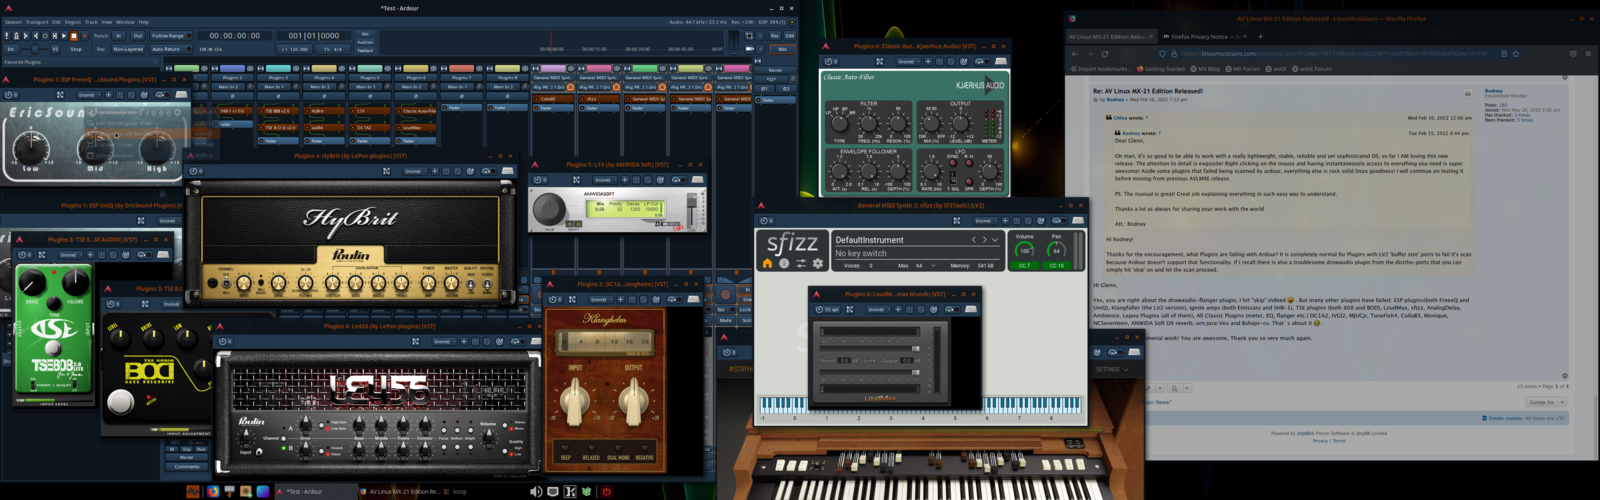1600x500 pixels.
Task: Toggle Follow Range option
Action: [171, 36]
